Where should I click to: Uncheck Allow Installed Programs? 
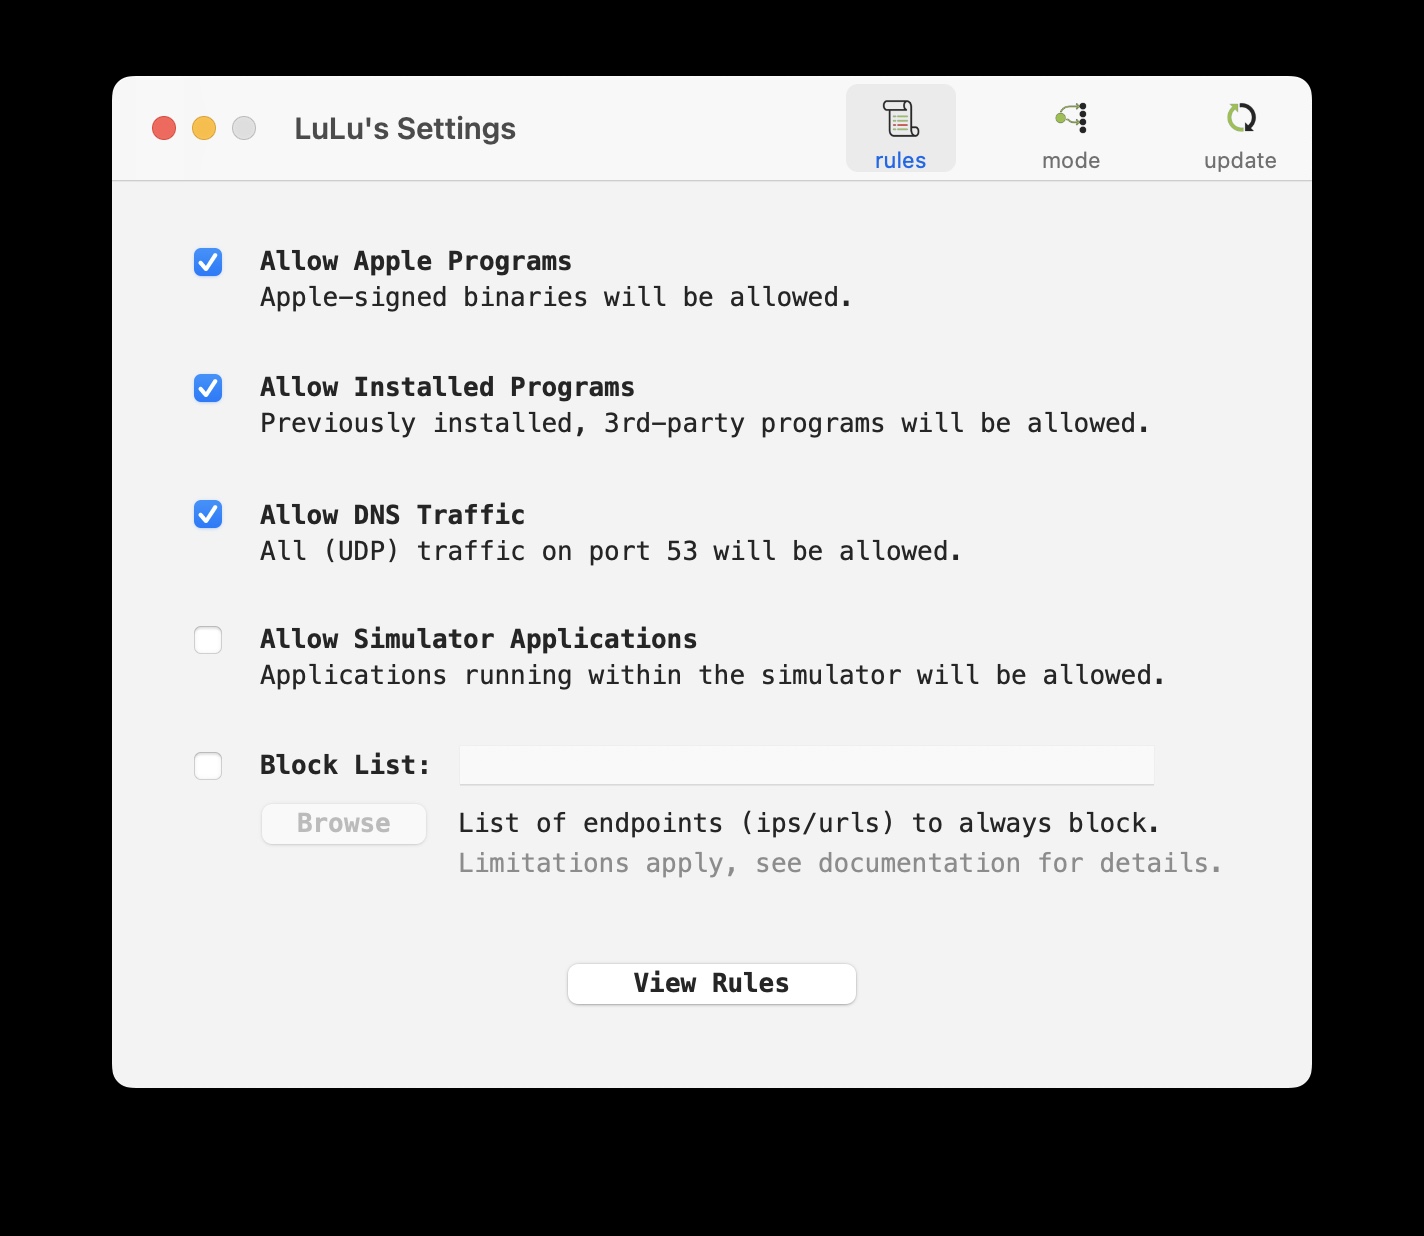[208, 388]
